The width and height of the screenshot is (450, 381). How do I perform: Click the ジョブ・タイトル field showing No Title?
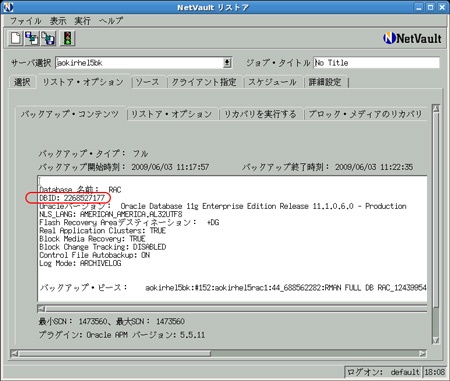376,63
